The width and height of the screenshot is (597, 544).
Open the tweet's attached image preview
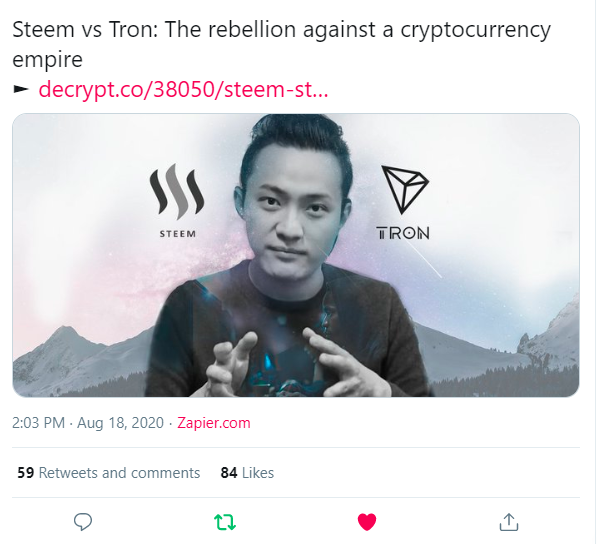point(296,255)
